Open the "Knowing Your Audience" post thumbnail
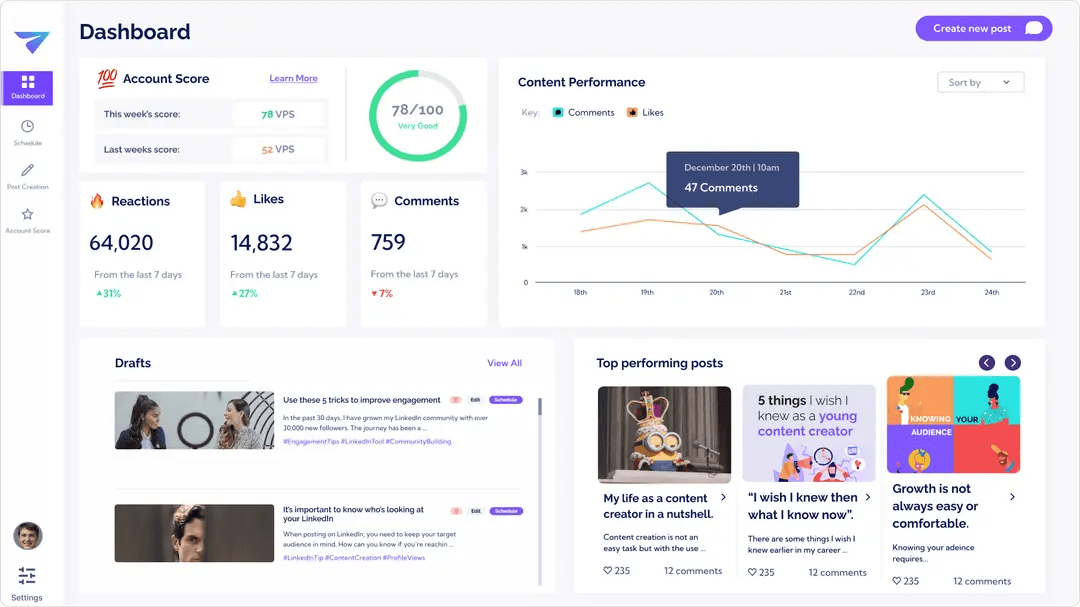The width and height of the screenshot is (1080, 607). [x=953, y=424]
